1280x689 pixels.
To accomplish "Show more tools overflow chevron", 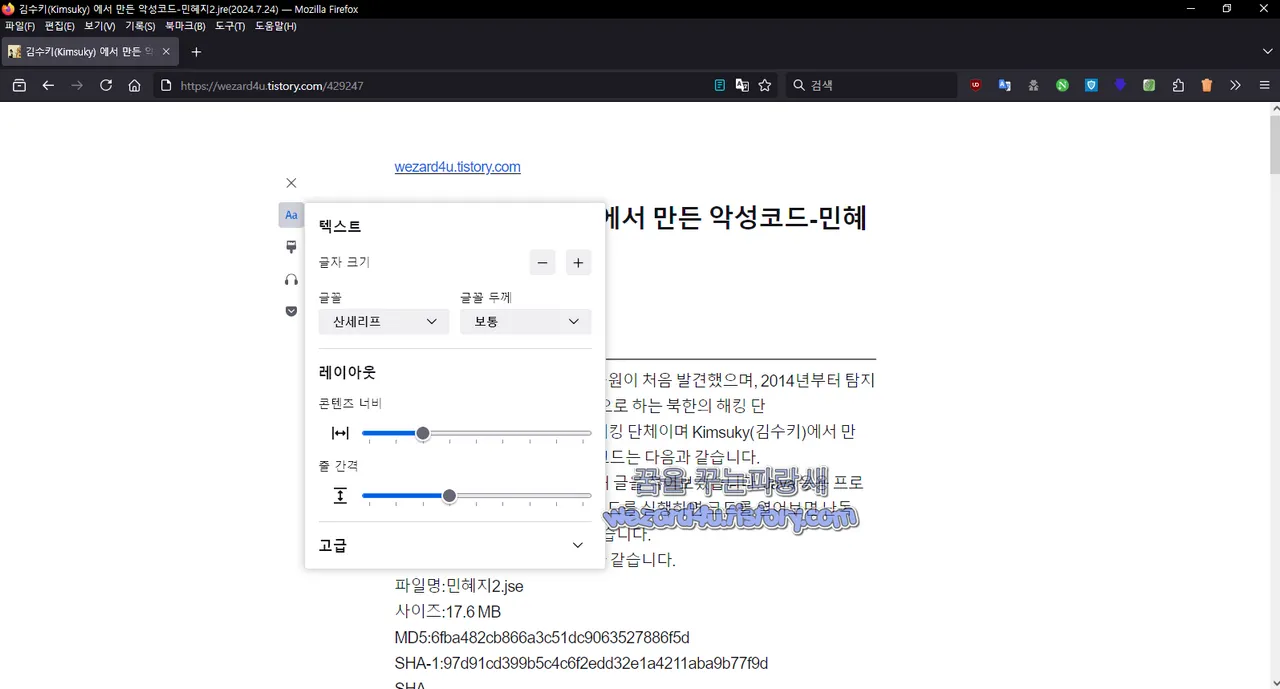I will point(1235,86).
